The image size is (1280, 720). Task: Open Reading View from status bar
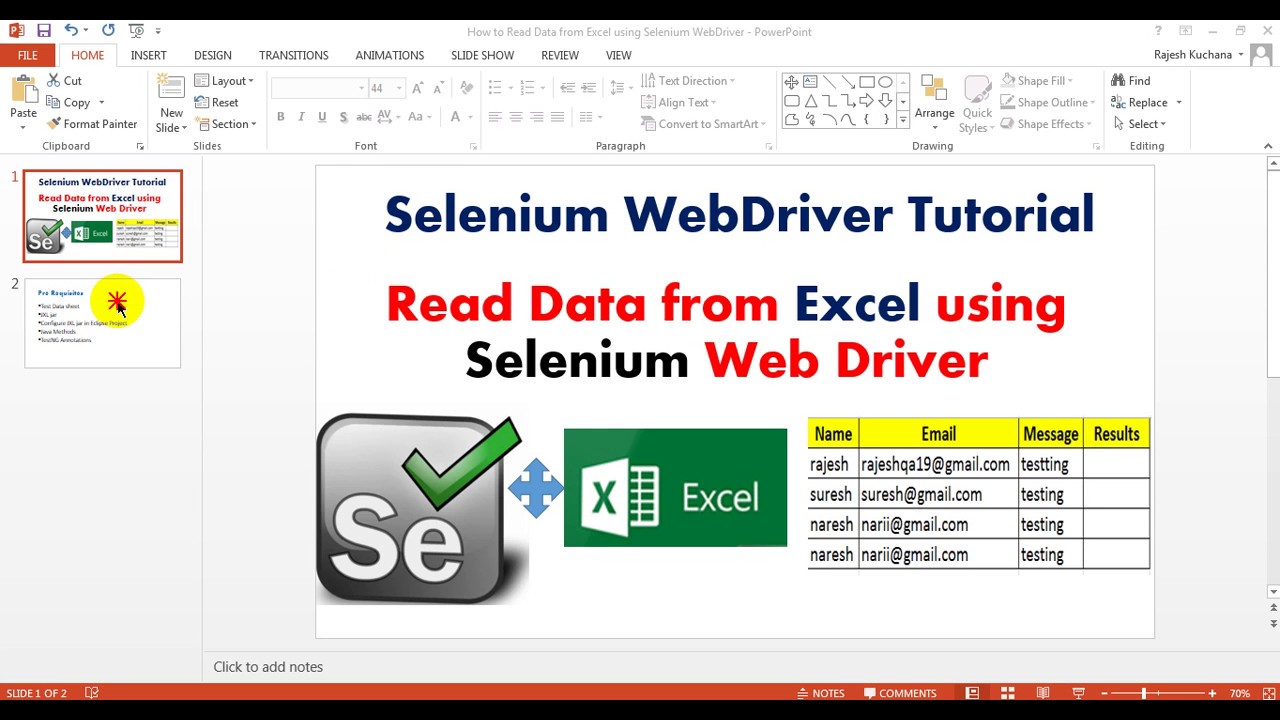pos(1043,693)
